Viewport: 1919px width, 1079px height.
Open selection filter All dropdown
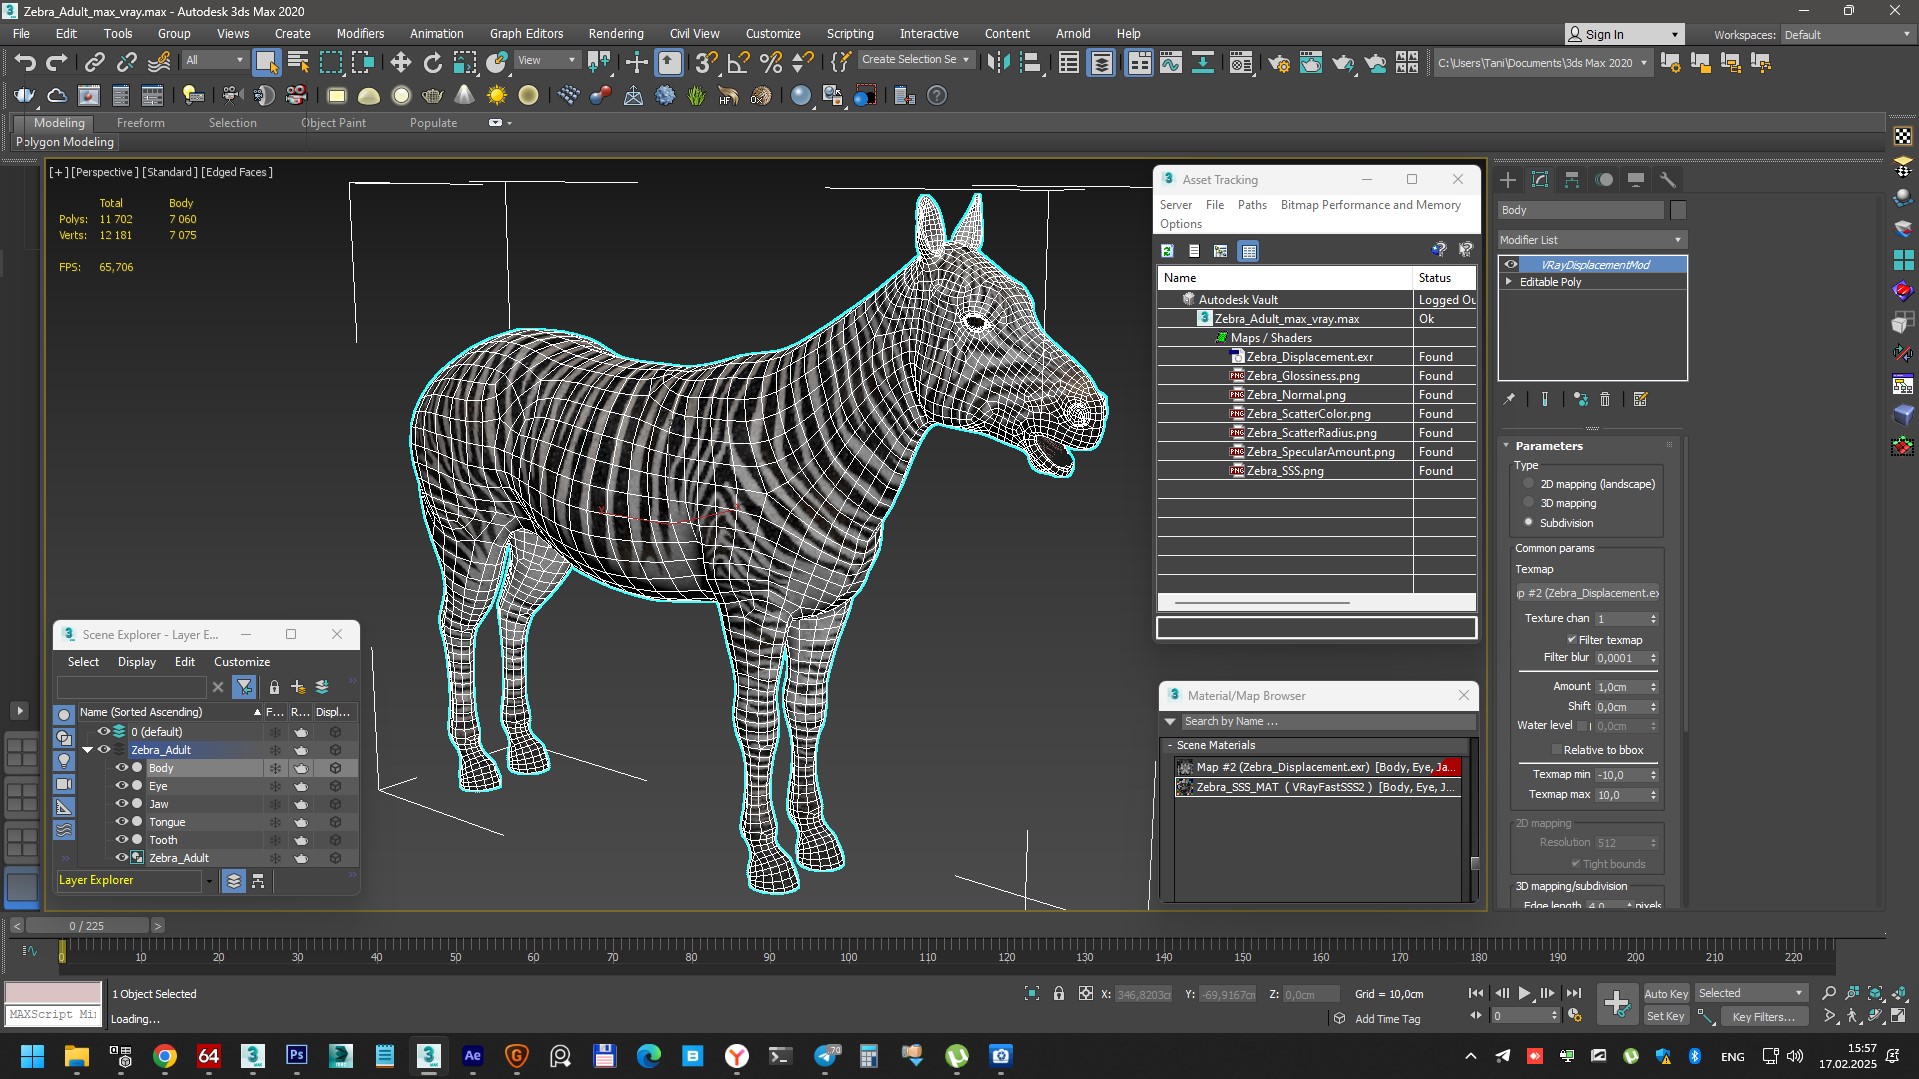coord(215,60)
